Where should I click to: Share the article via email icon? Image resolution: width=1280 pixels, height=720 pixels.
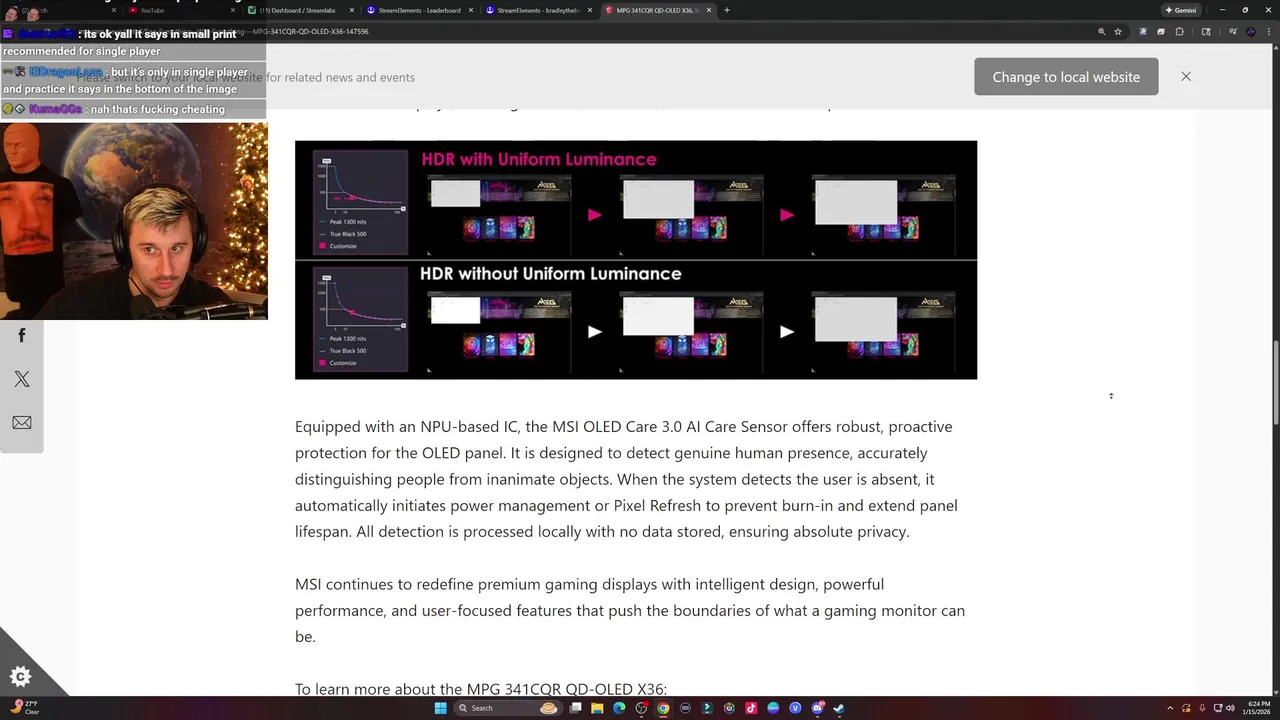pos(22,423)
